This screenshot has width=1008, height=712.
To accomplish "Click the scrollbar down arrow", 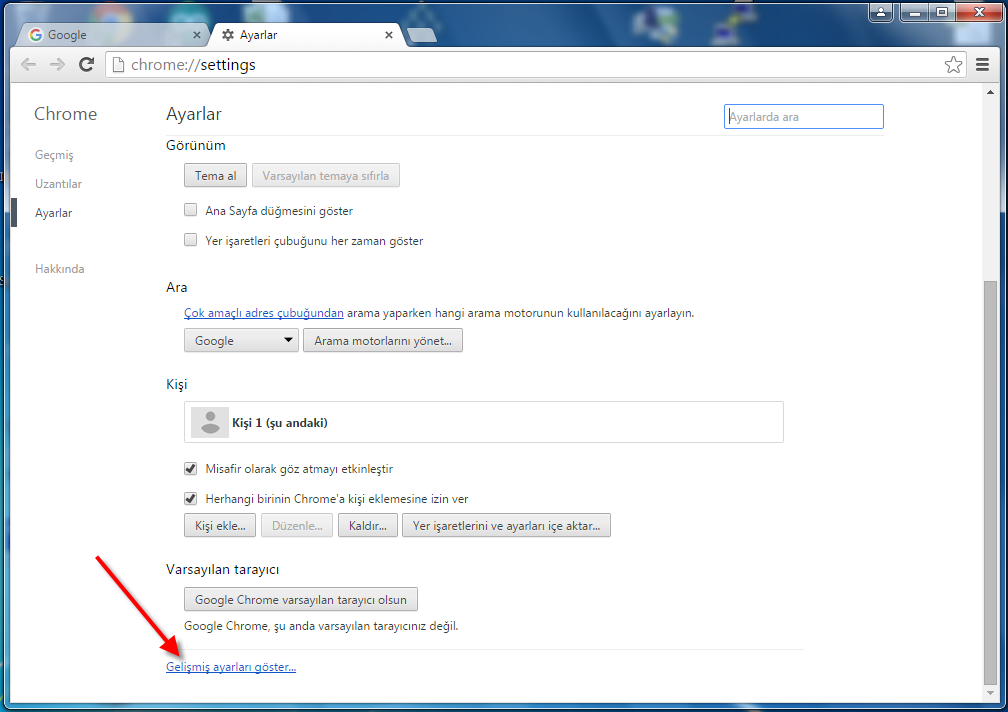I will coord(991,693).
